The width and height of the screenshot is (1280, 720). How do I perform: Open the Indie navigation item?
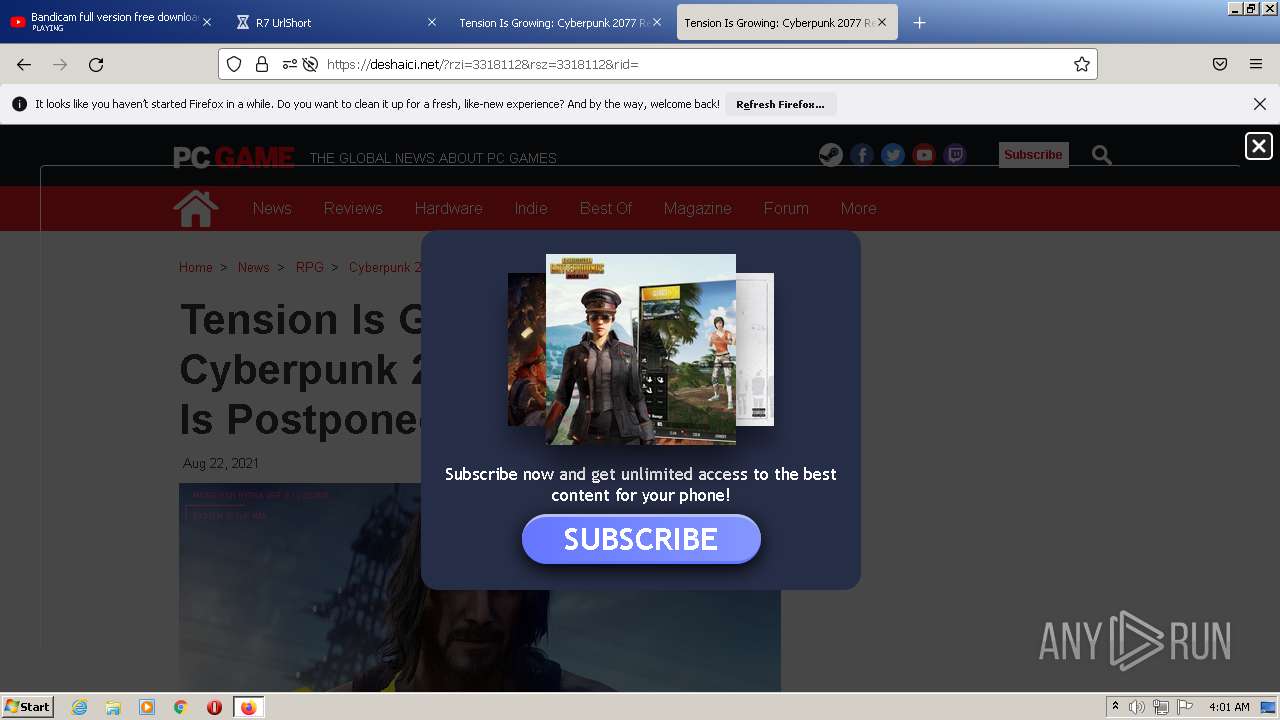[x=531, y=208]
